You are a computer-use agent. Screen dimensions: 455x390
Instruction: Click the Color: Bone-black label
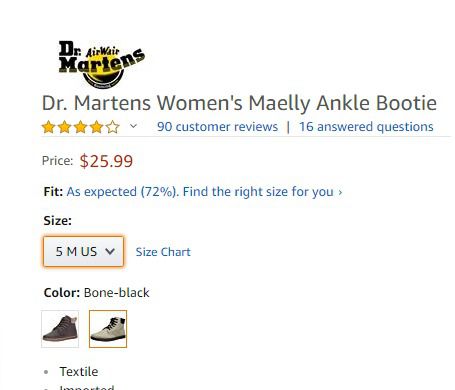[97, 293]
